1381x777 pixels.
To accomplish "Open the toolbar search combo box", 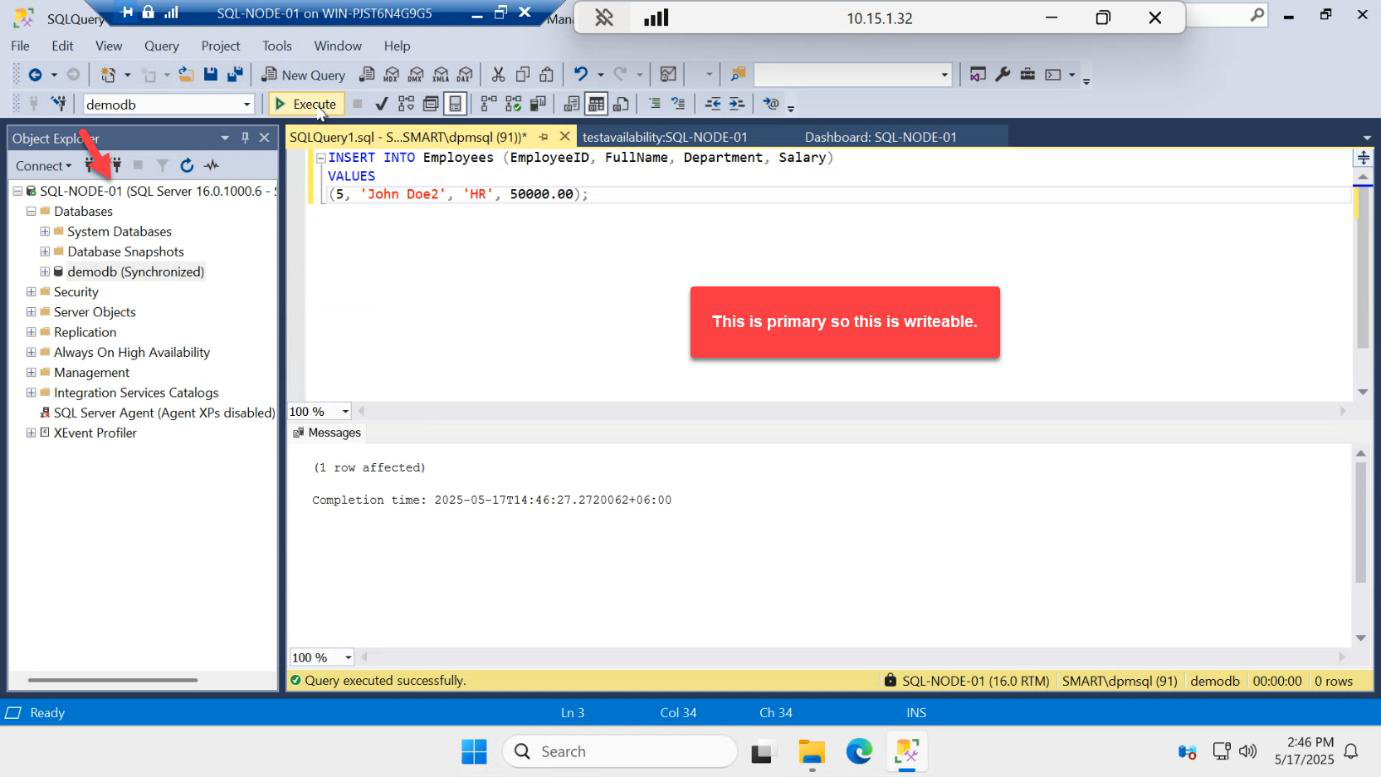I will [852, 75].
